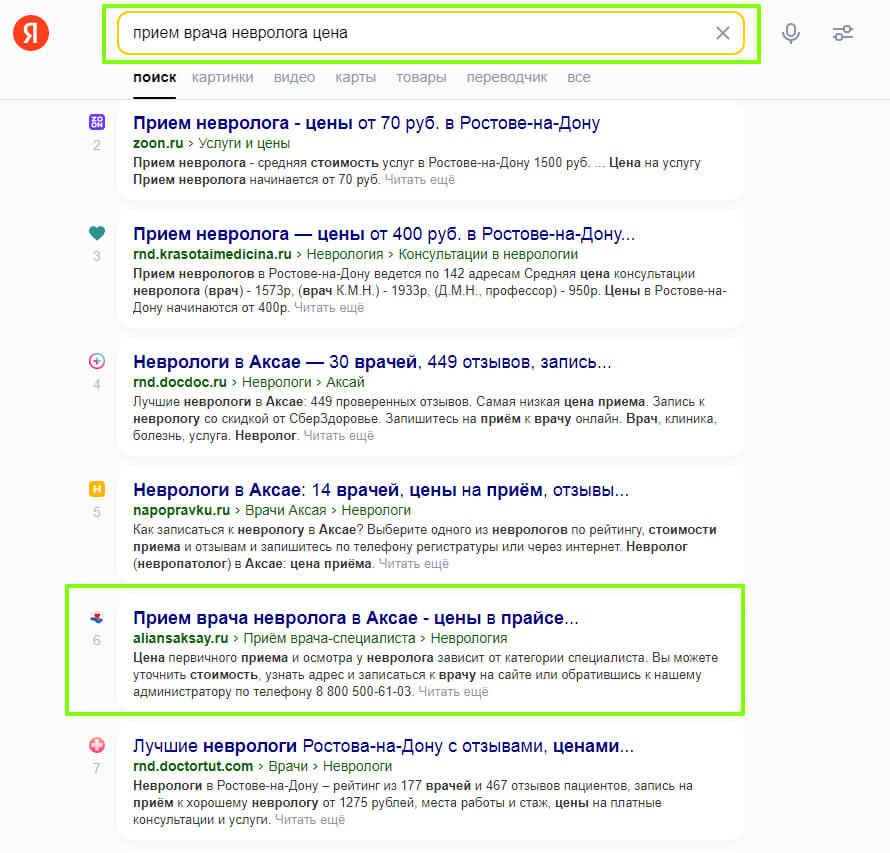The height and width of the screenshot is (853, 890).
Task: Open the карты tab
Action: coord(355,77)
